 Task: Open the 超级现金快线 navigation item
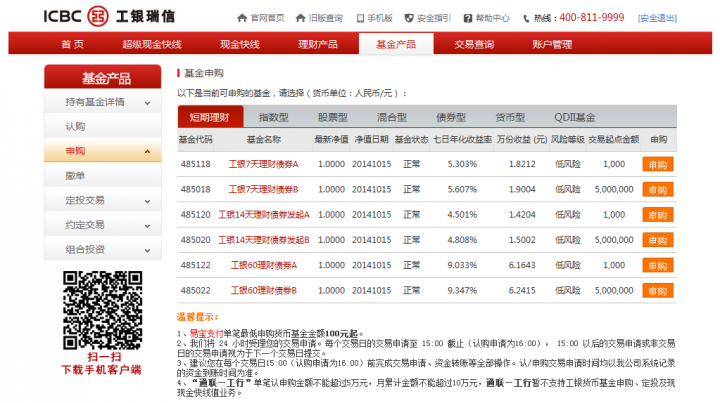[152, 44]
